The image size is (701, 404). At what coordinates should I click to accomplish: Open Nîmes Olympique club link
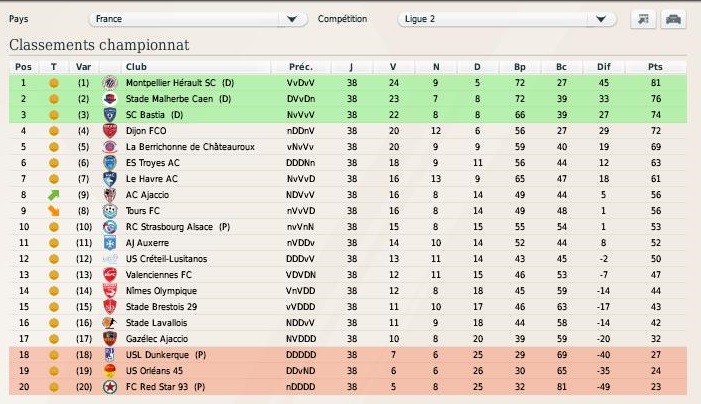(x=161, y=291)
